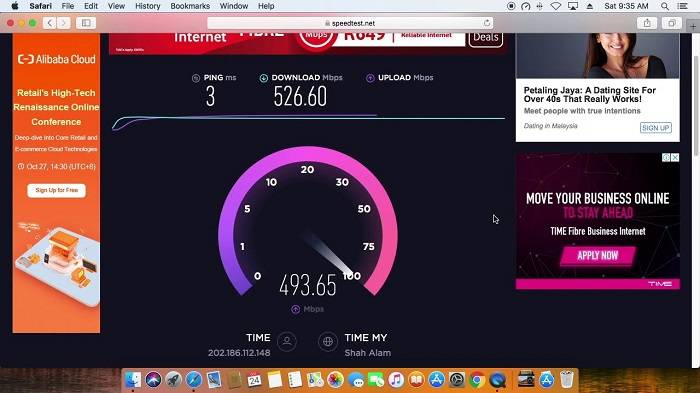The image size is (700, 393).
Task: Open Finder from the Dock
Action: (x=133, y=380)
